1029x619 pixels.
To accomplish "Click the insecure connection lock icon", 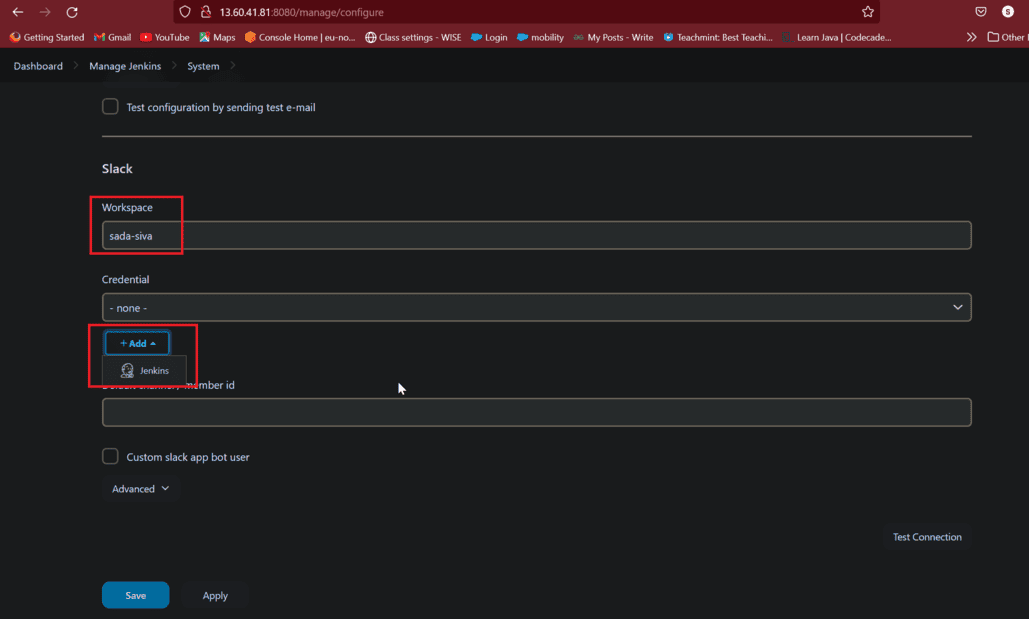I will [205, 12].
